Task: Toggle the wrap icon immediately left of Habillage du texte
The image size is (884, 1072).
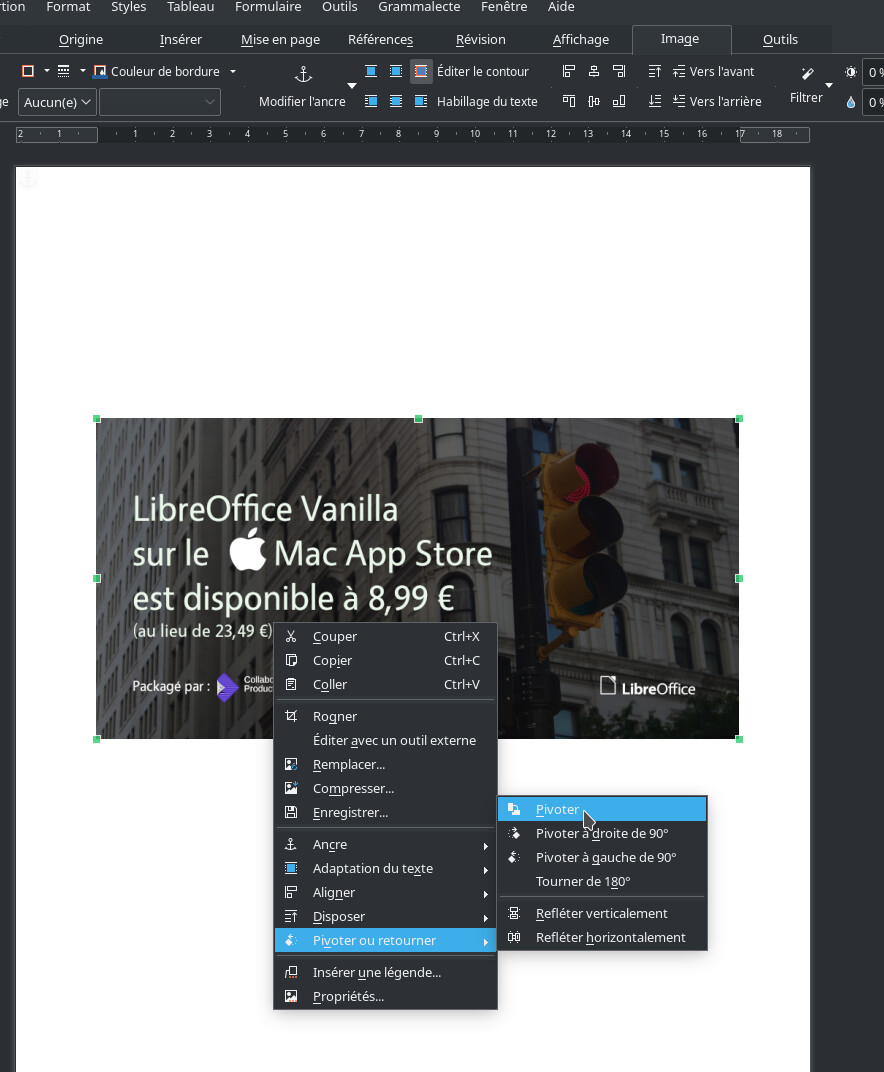Action: pos(421,101)
